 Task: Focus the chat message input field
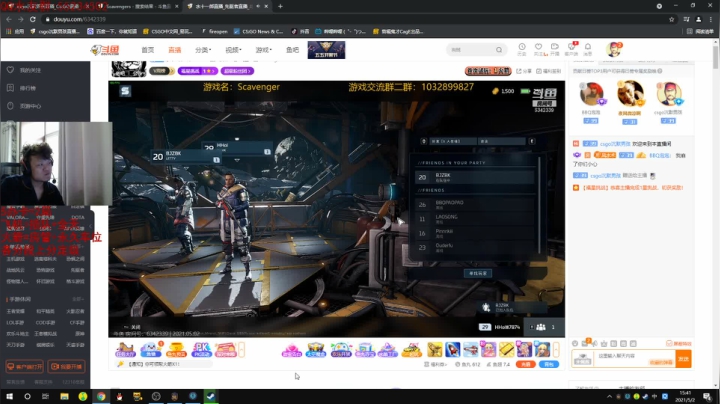pyautogui.click(x=634, y=358)
